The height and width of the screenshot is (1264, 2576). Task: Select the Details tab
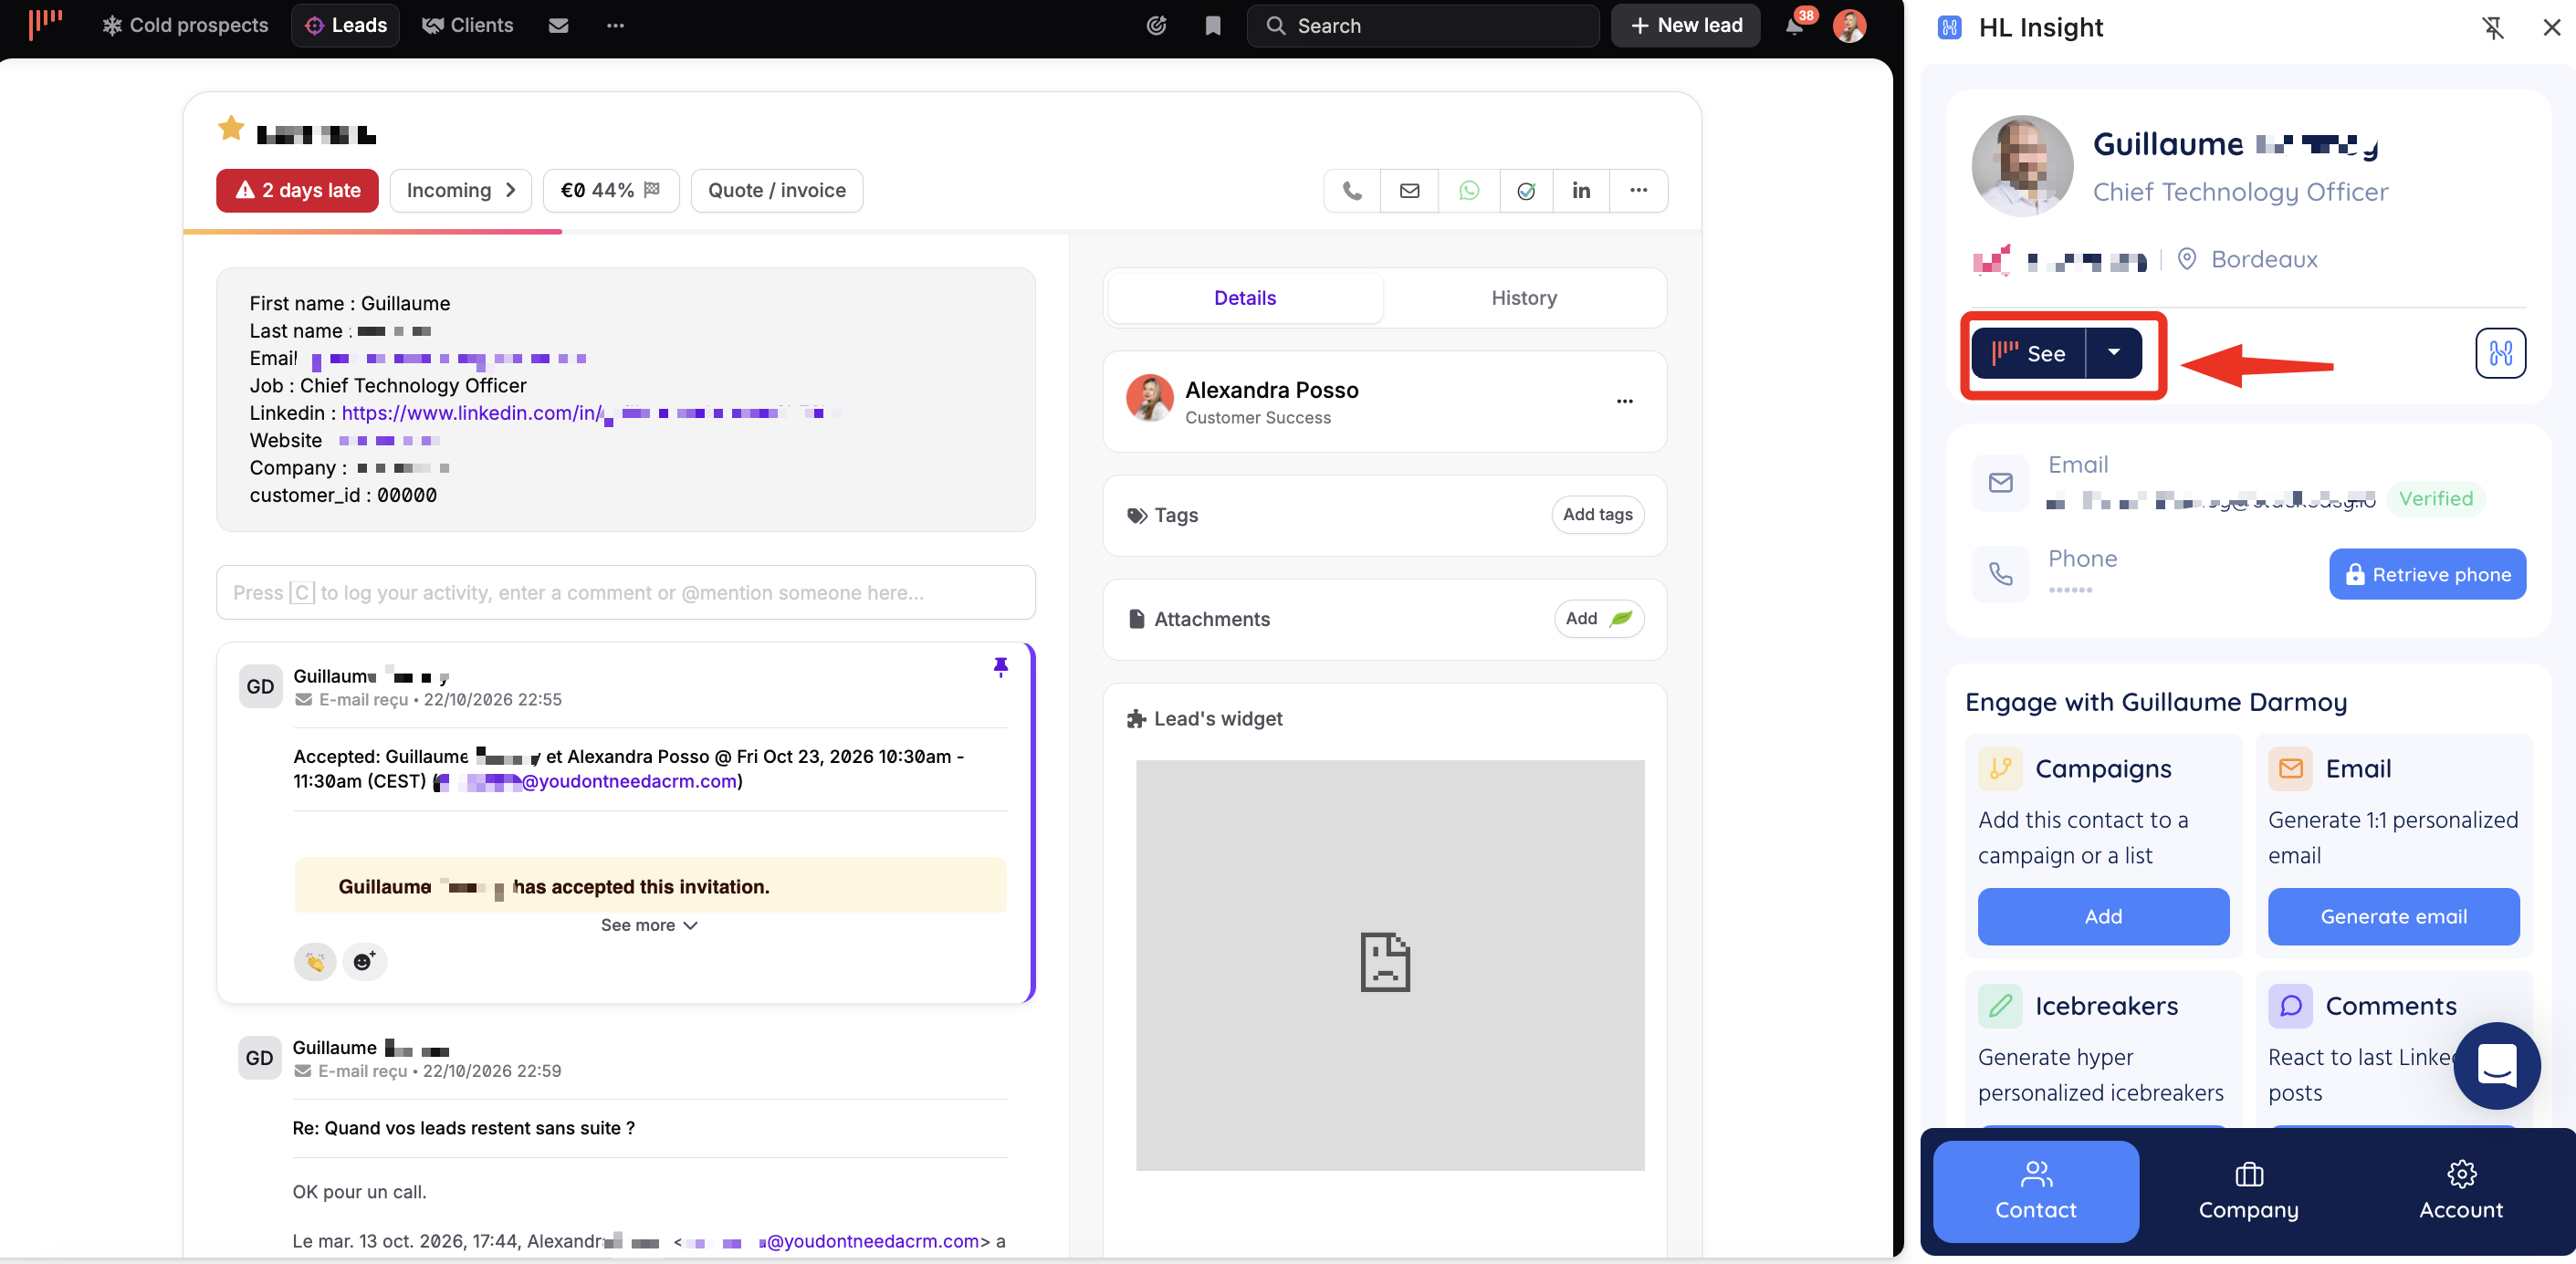click(x=1245, y=298)
